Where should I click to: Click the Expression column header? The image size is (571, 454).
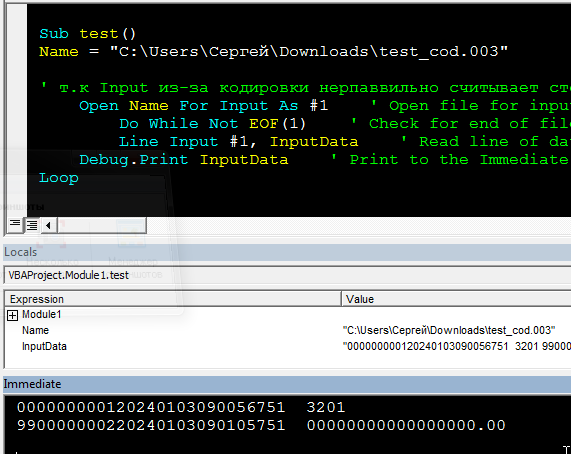(173, 299)
